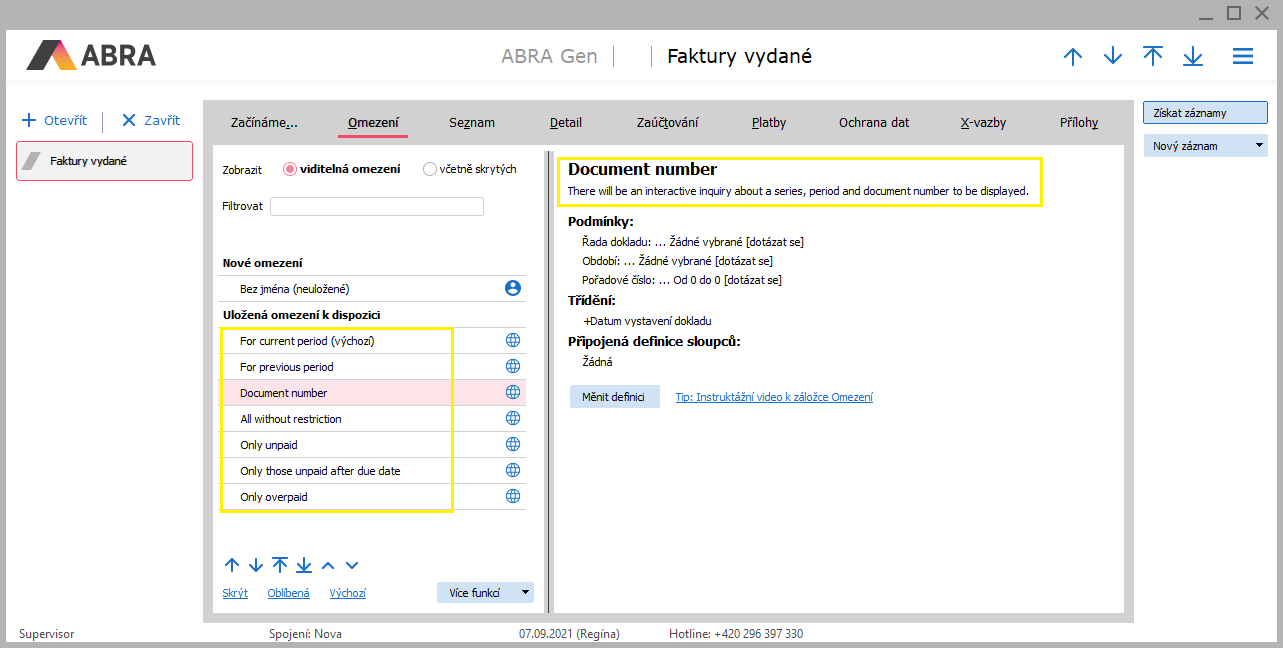Open the X-vazby tab
Image resolution: width=1283 pixels, height=648 pixels.
coord(983,122)
